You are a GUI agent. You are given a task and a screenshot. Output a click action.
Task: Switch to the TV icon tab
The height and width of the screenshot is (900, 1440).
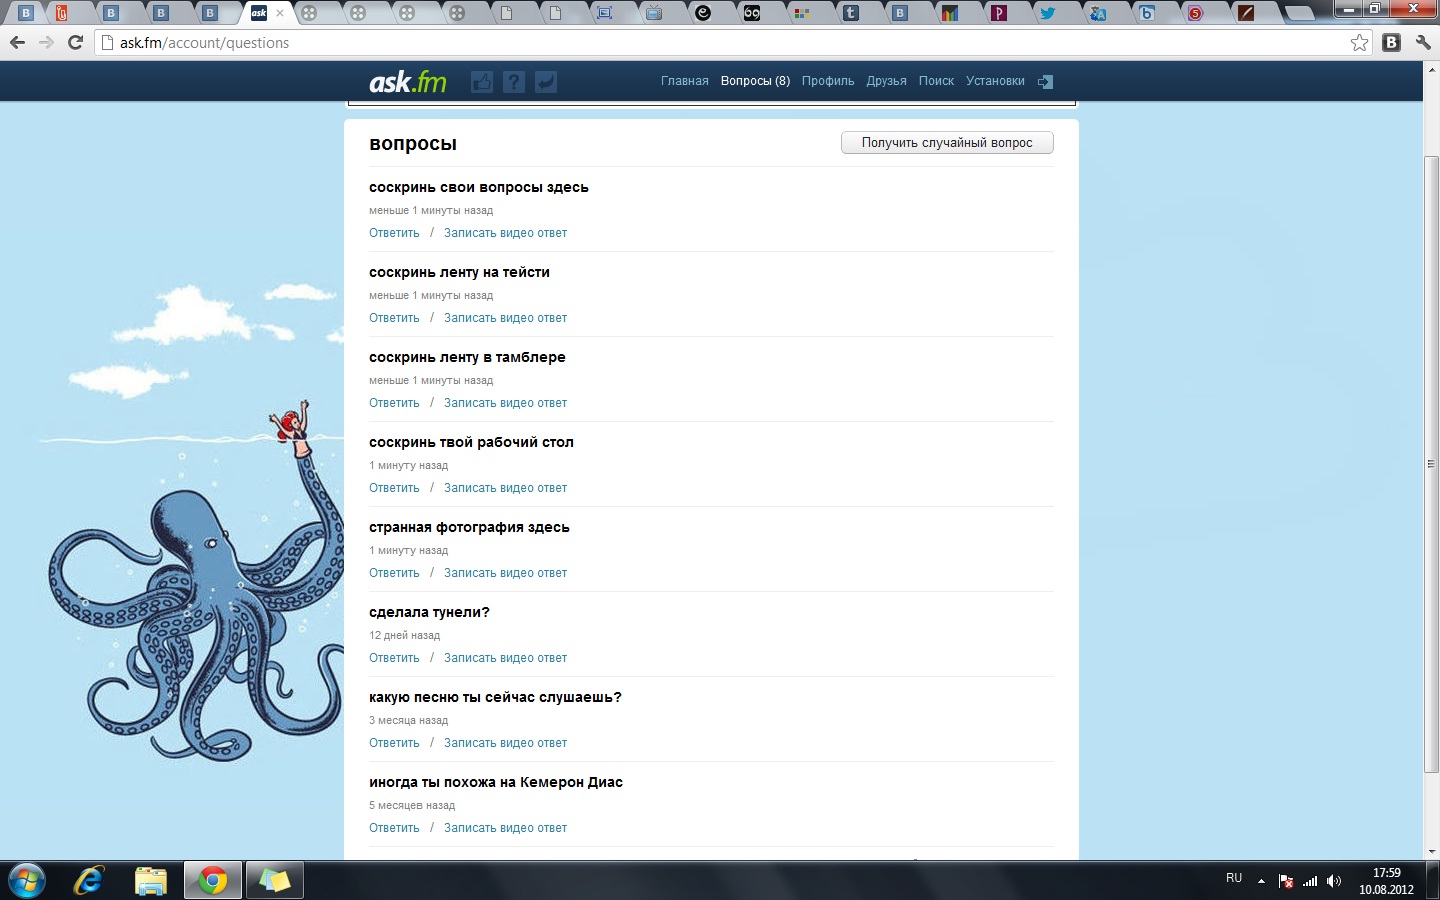[x=654, y=13]
